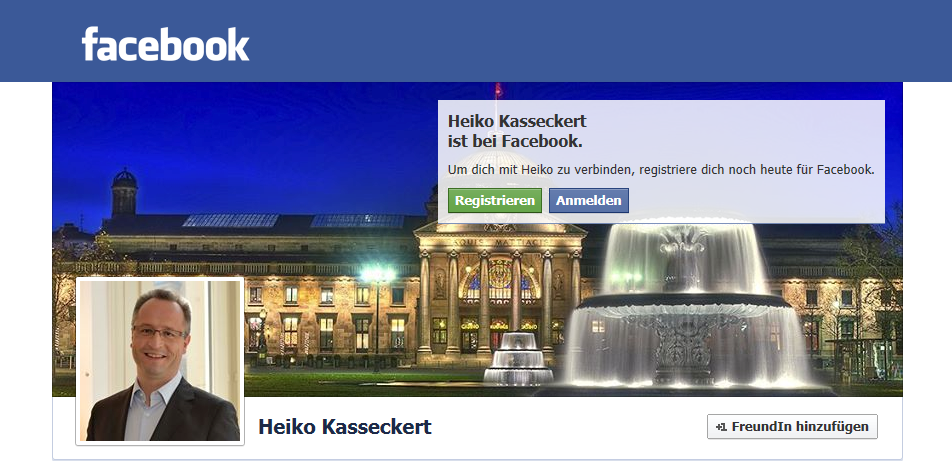Click the add-friend icon beside FreundIn hinzufügen
The width and height of the screenshot is (952, 468).
tap(721, 427)
